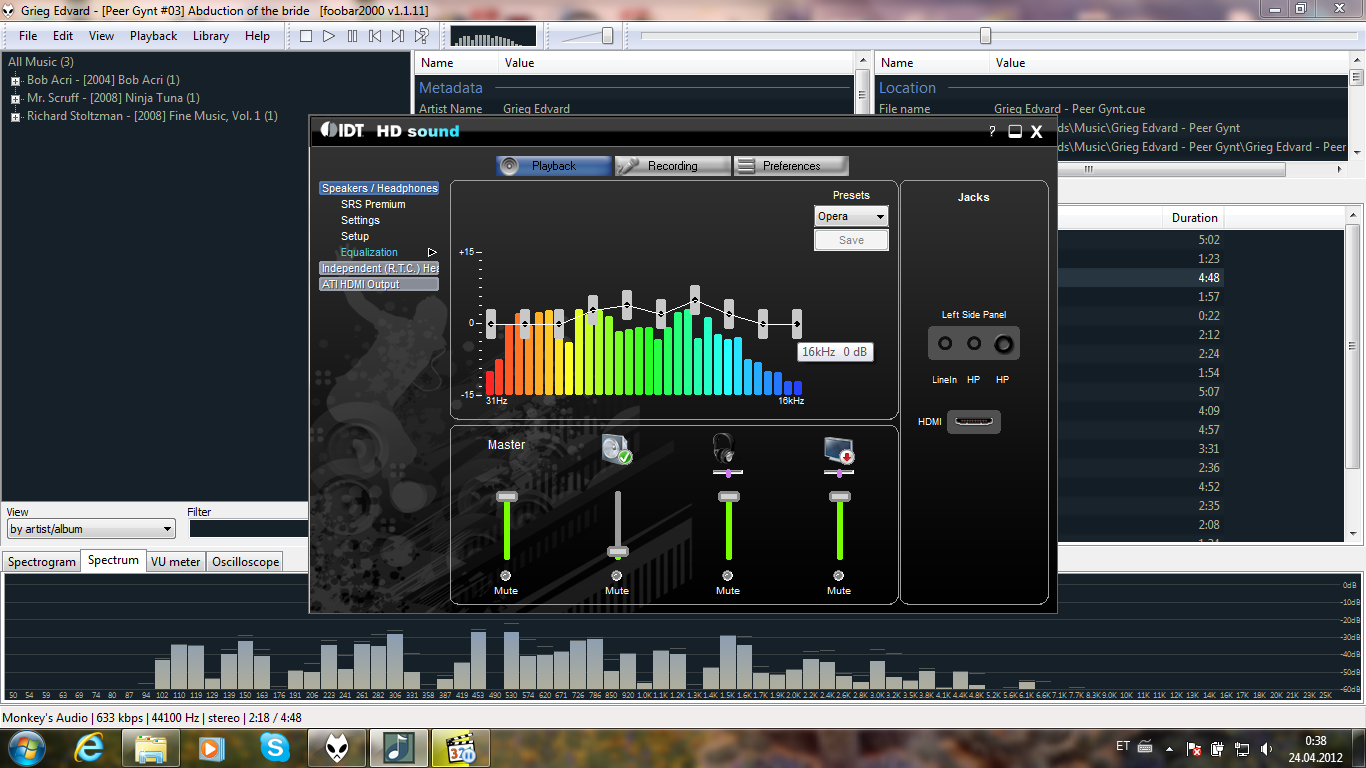Show hidden system tray icons
This screenshot has height=768, width=1366.
1169,748
